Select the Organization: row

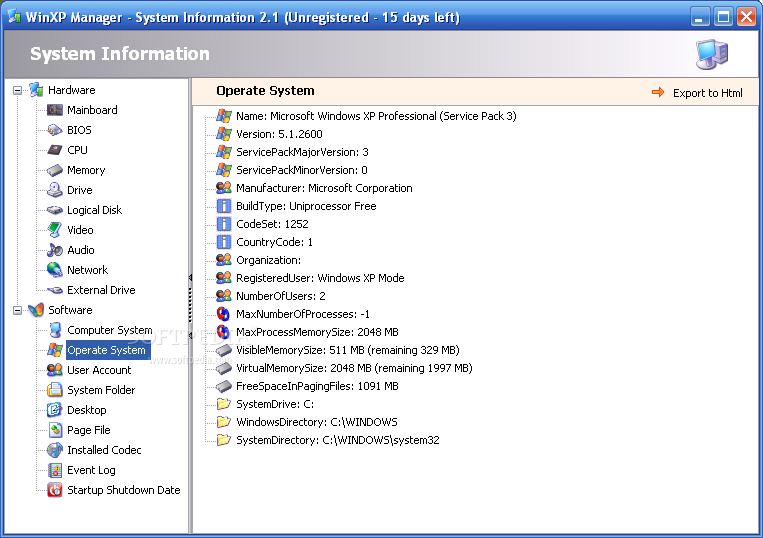point(268,260)
